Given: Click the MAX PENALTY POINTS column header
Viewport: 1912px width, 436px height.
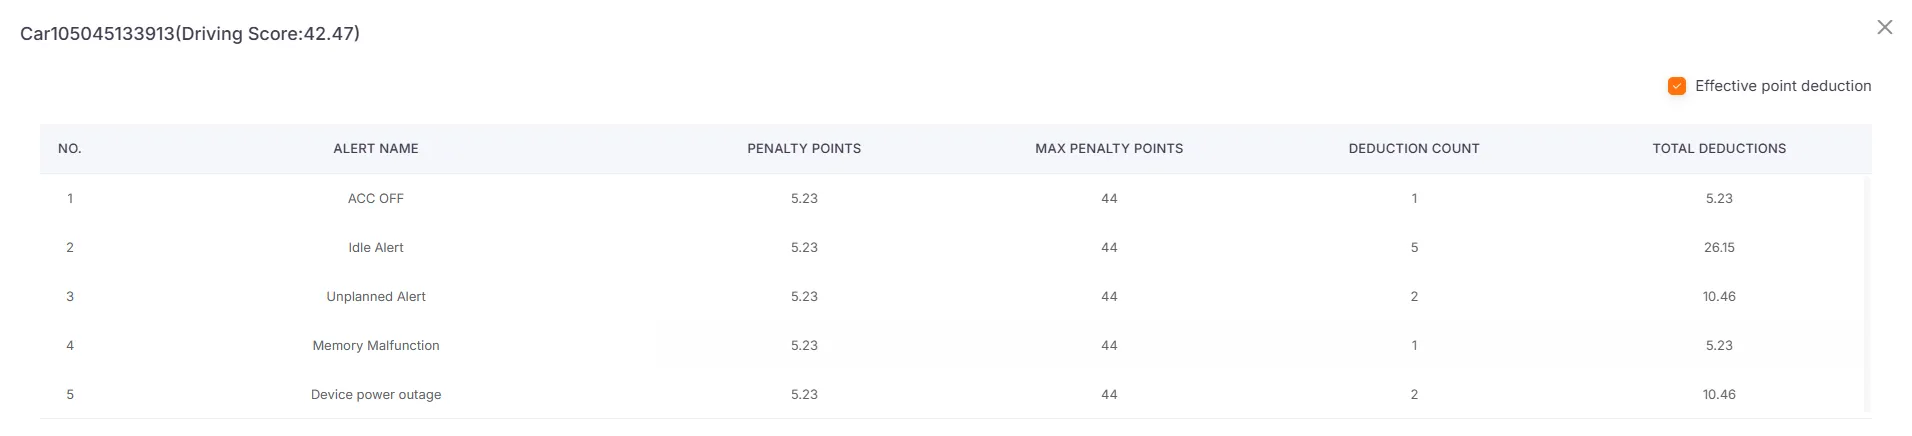Looking at the screenshot, I should coord(1109,149).
